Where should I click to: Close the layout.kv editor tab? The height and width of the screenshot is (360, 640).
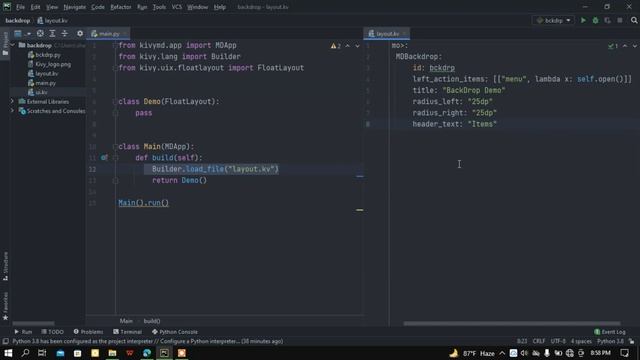click(404, 34)
